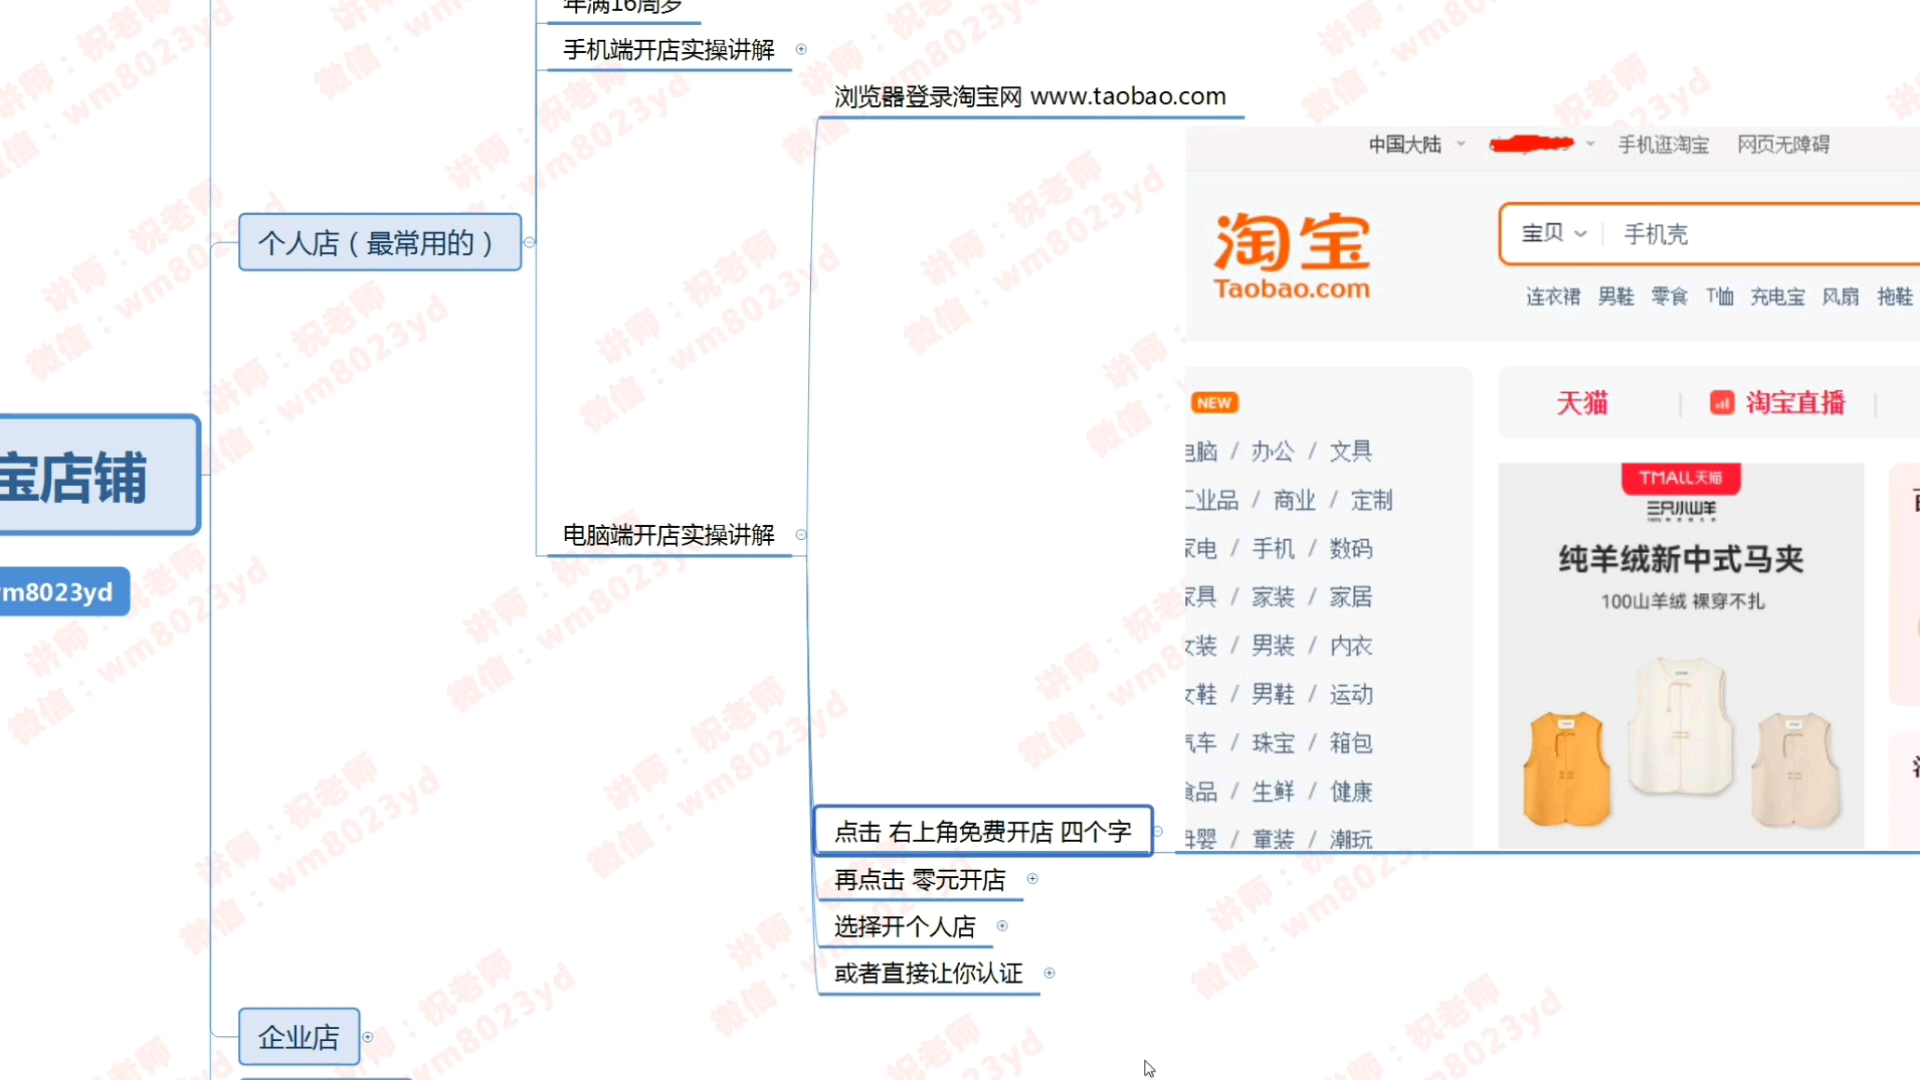Image resolution: width=1920 pixels, height=1080 pixels.
Task: Open the 淘宝直播 tab
Action: tap(1795, 403)
